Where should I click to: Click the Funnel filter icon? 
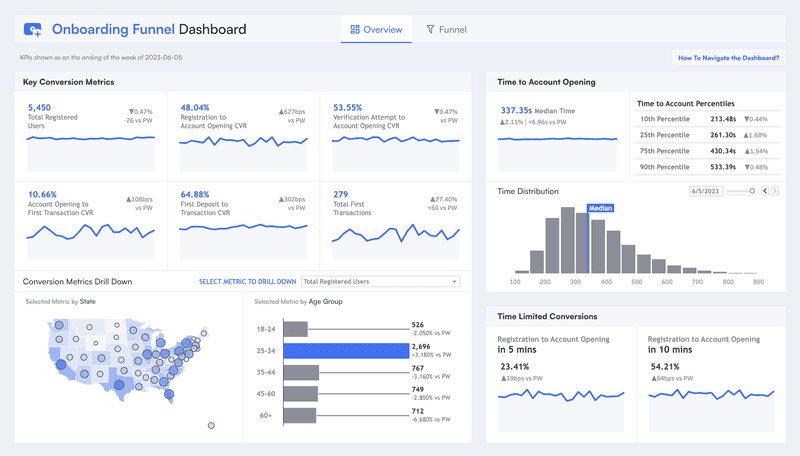click(431, 30)
